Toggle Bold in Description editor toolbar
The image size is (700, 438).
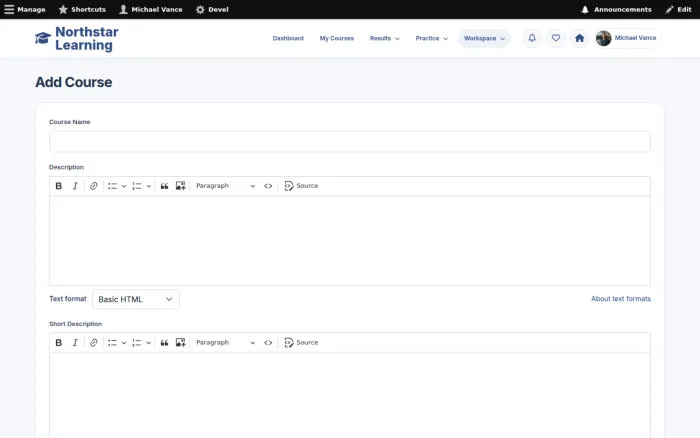click(x=58, y=186)
